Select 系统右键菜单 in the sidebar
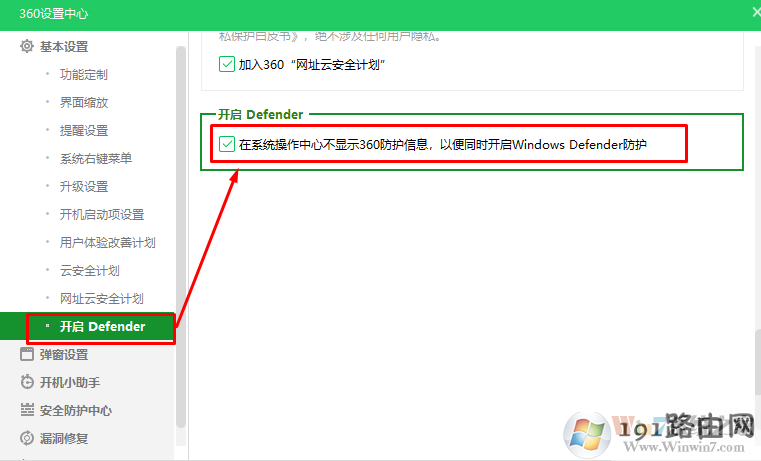 click(x=96, y=159)
